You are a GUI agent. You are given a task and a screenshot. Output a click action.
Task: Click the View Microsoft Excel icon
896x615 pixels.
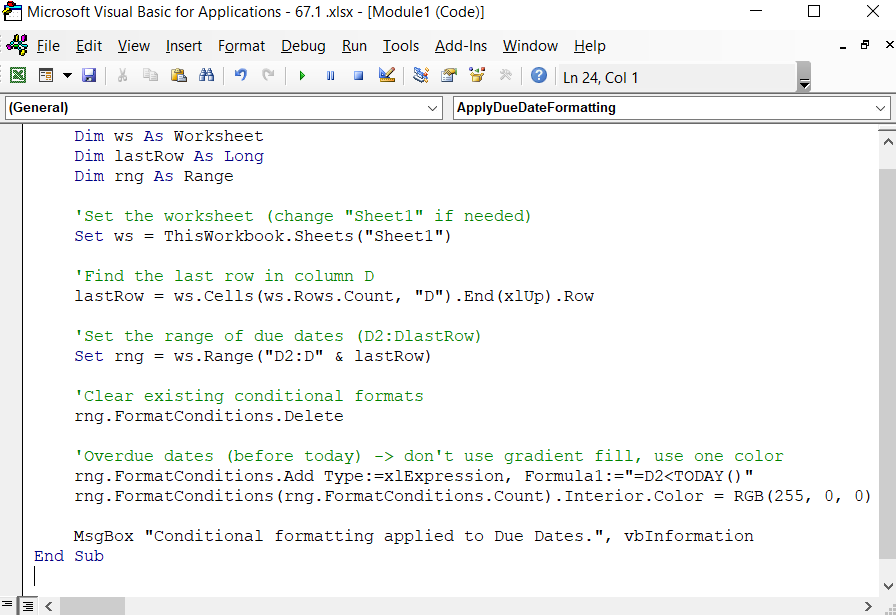click(x=19, y=76)
